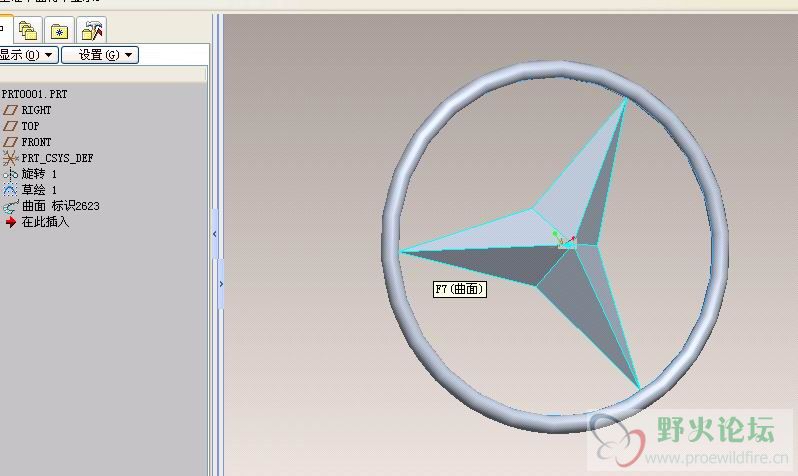
Task: Click the coordinate system icon
Action: click(x=10, y=158)
